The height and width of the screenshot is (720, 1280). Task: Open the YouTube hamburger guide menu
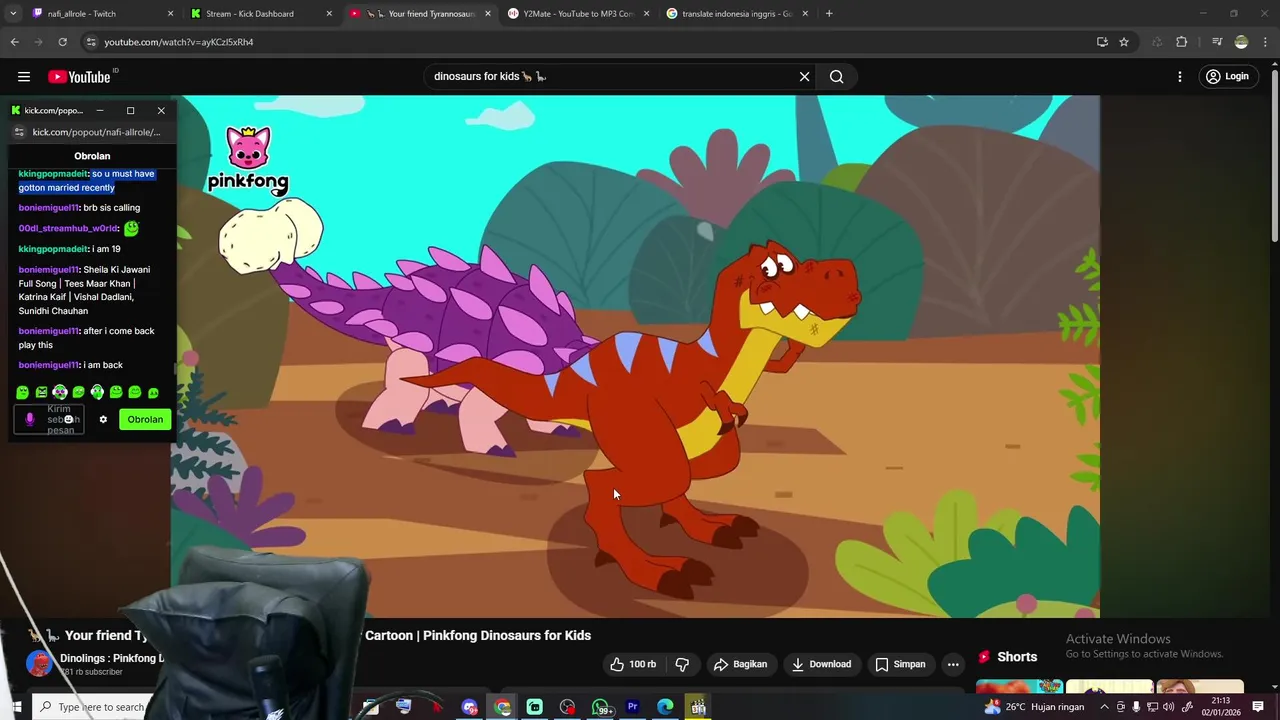click(23, 77)
